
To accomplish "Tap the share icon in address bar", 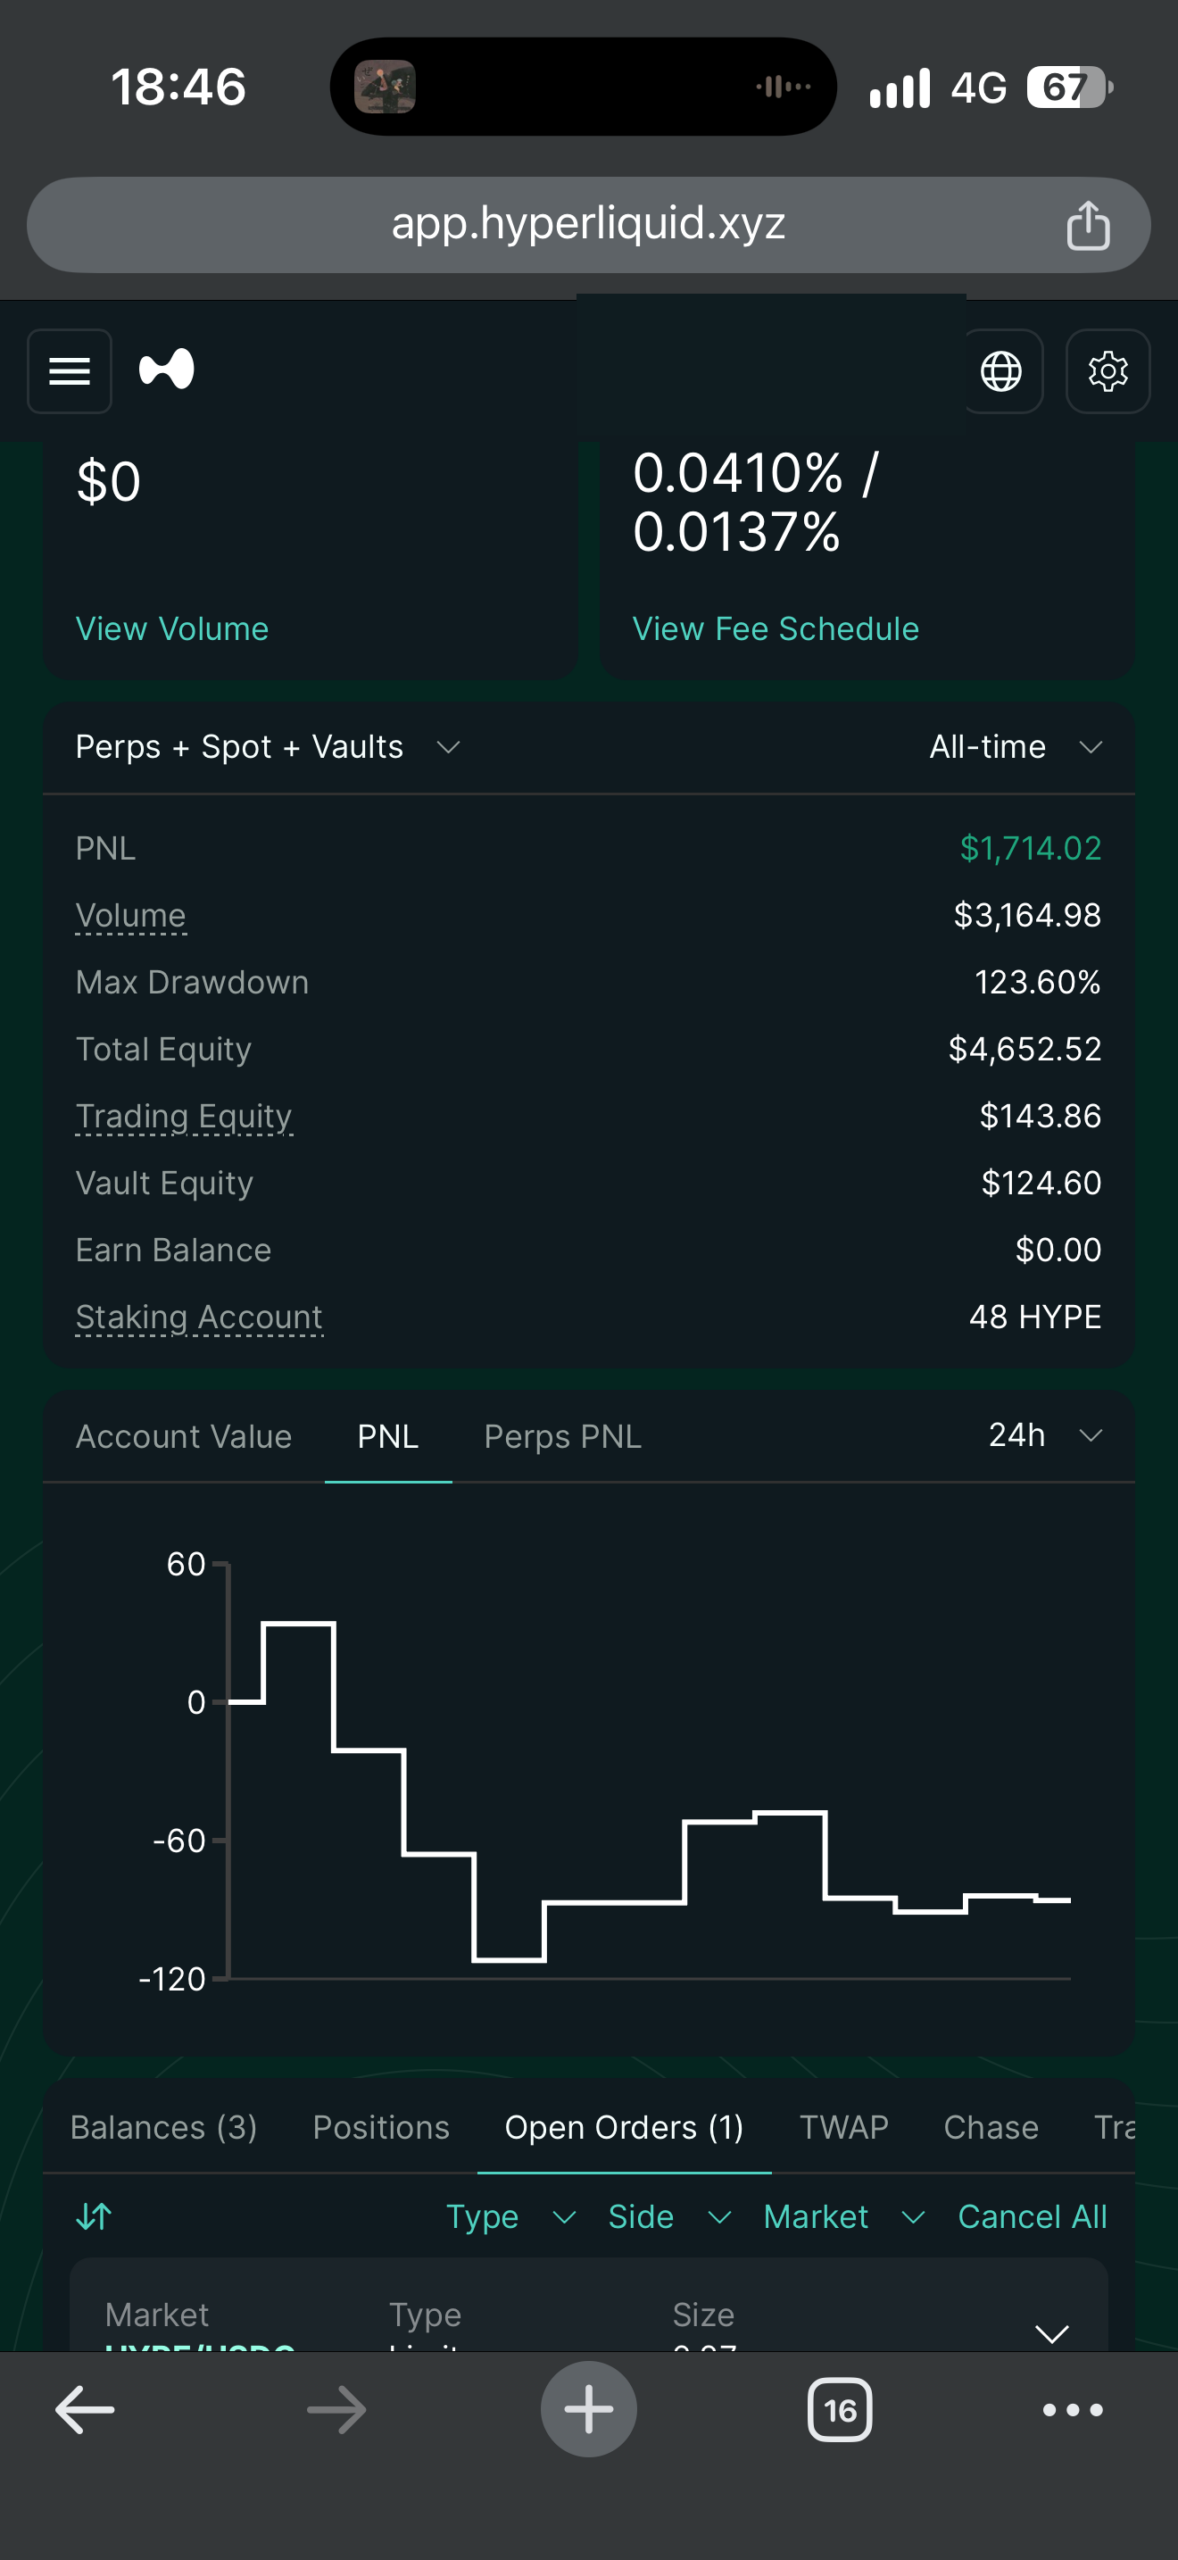I will pyautogui.click(x=1088, y=224).
